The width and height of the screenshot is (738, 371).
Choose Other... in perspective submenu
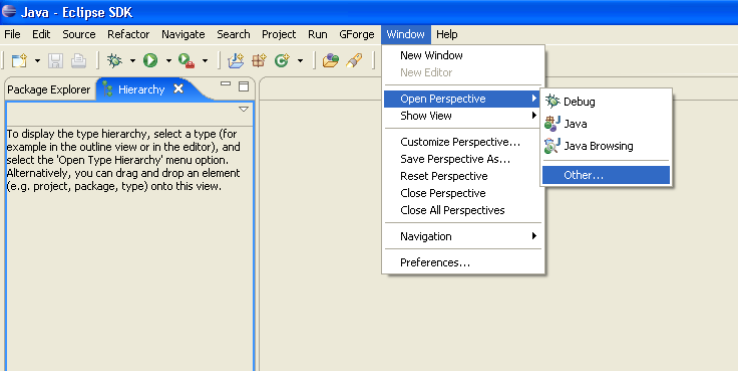pos(606,175)
